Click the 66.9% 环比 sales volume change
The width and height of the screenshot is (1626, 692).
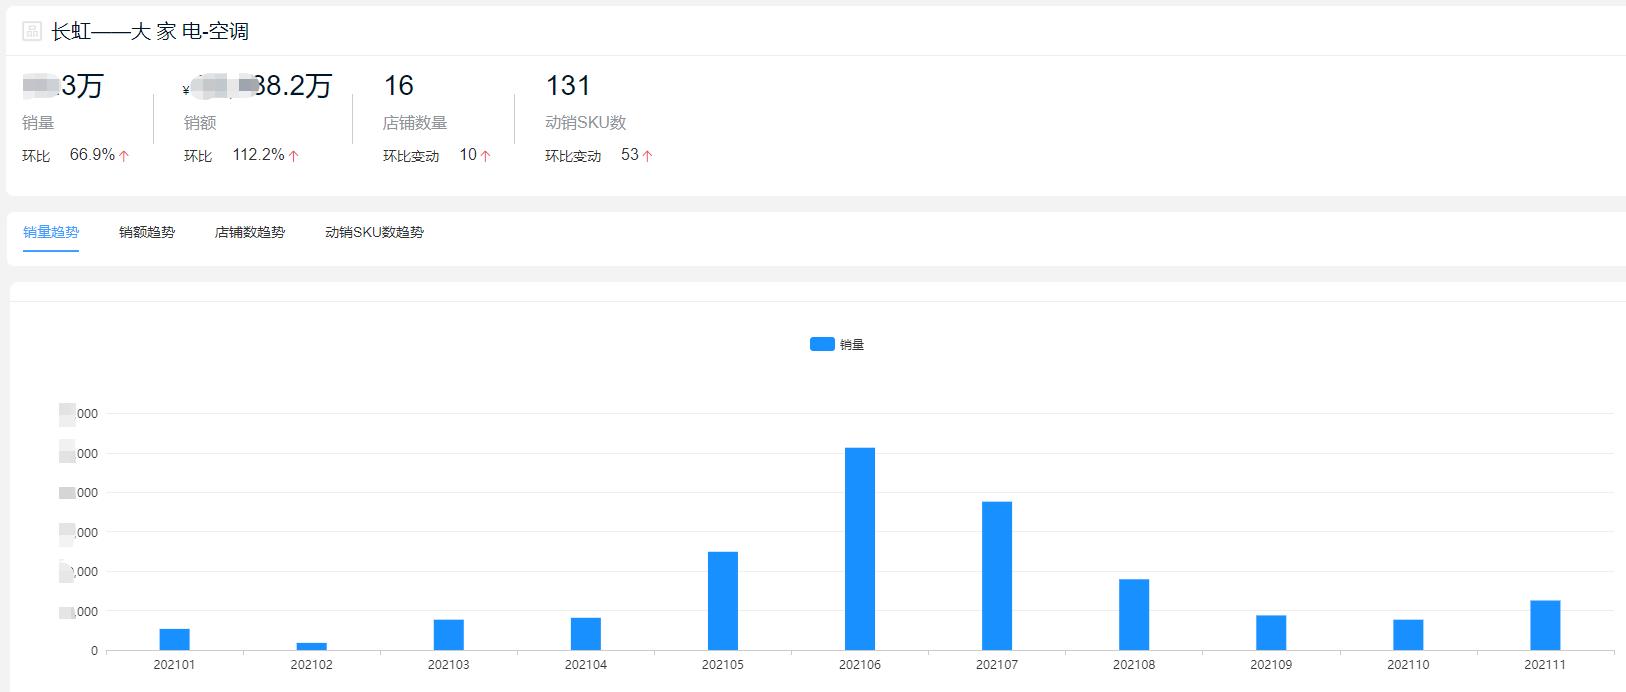pyautogui.click(x=92, y=155)
